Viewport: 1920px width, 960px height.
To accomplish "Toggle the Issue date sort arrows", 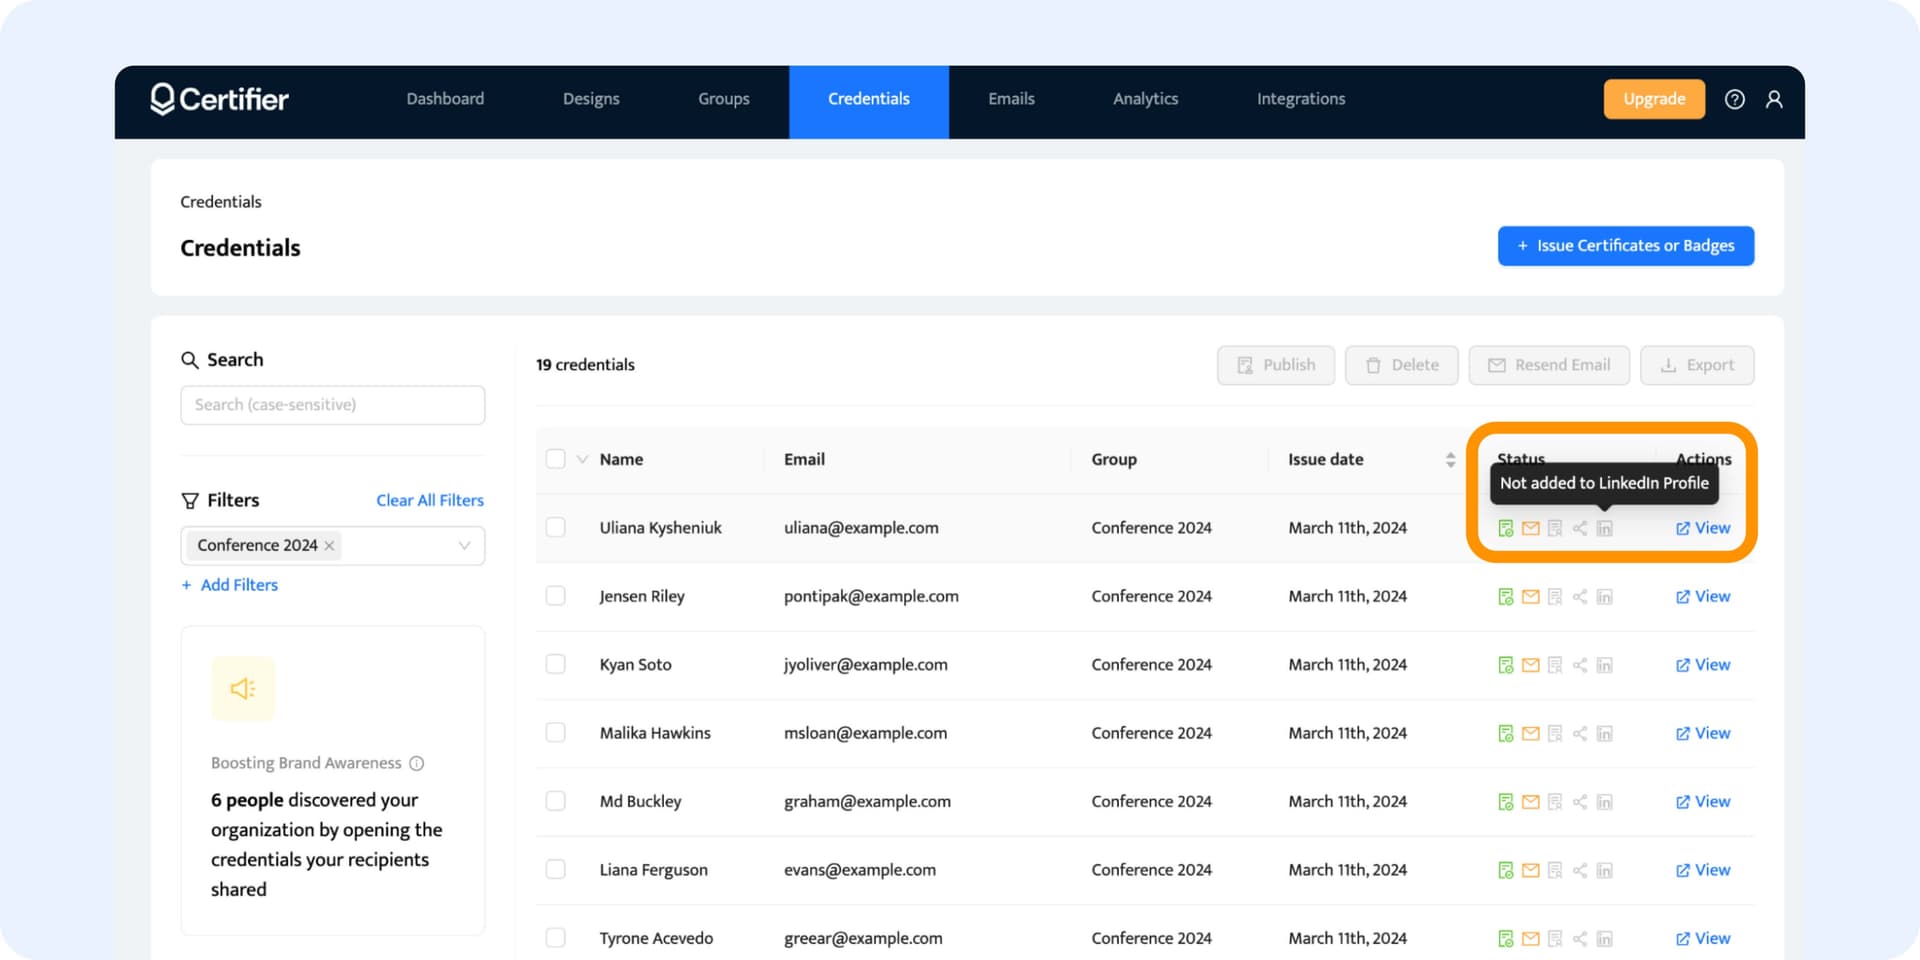I will (1450, 459).
